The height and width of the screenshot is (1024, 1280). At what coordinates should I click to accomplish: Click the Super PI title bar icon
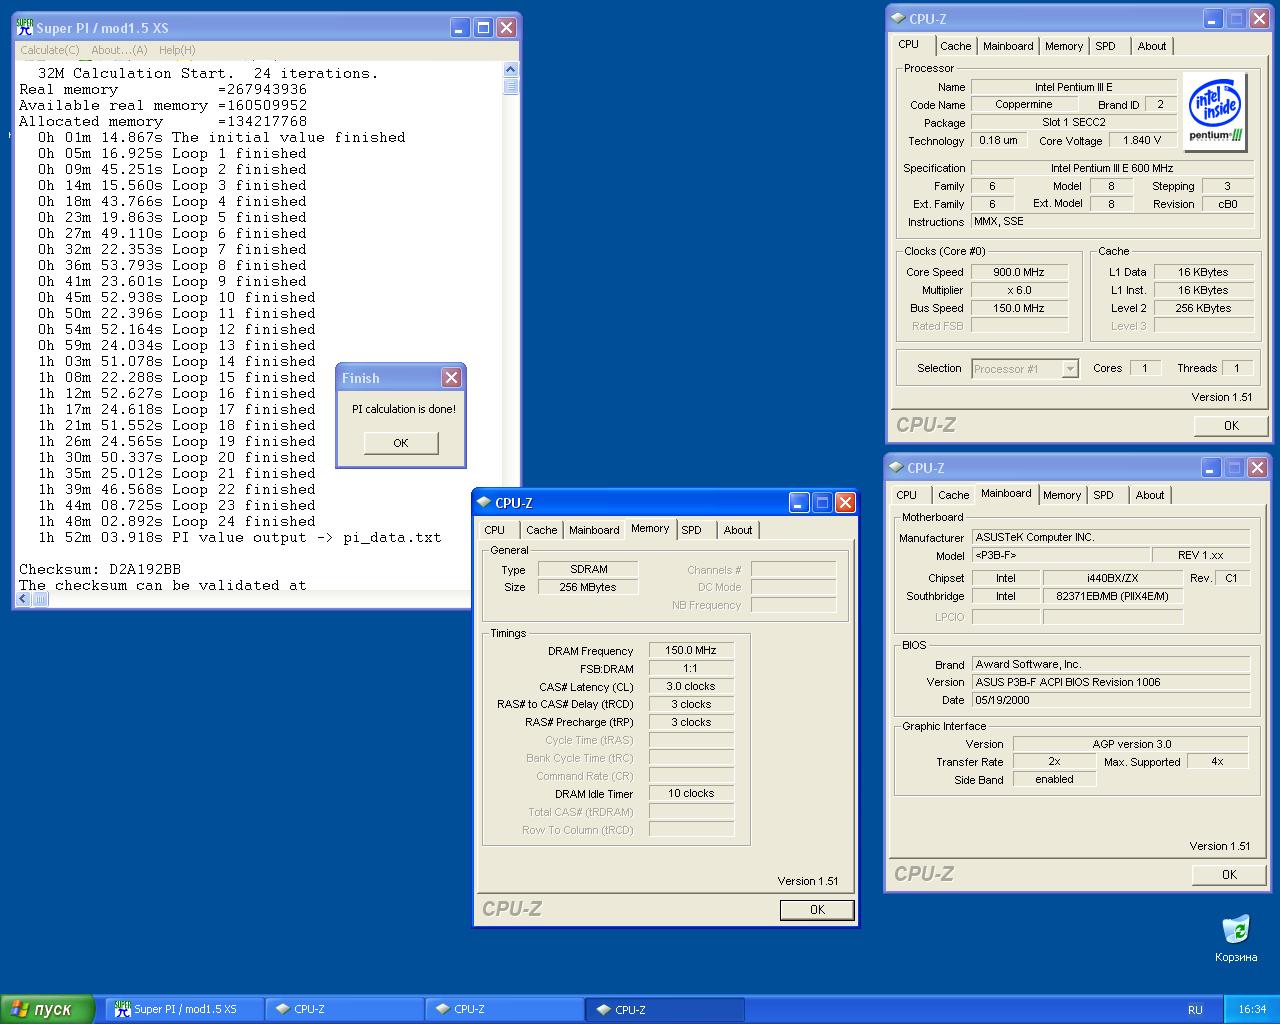click(x=24, y=27)
